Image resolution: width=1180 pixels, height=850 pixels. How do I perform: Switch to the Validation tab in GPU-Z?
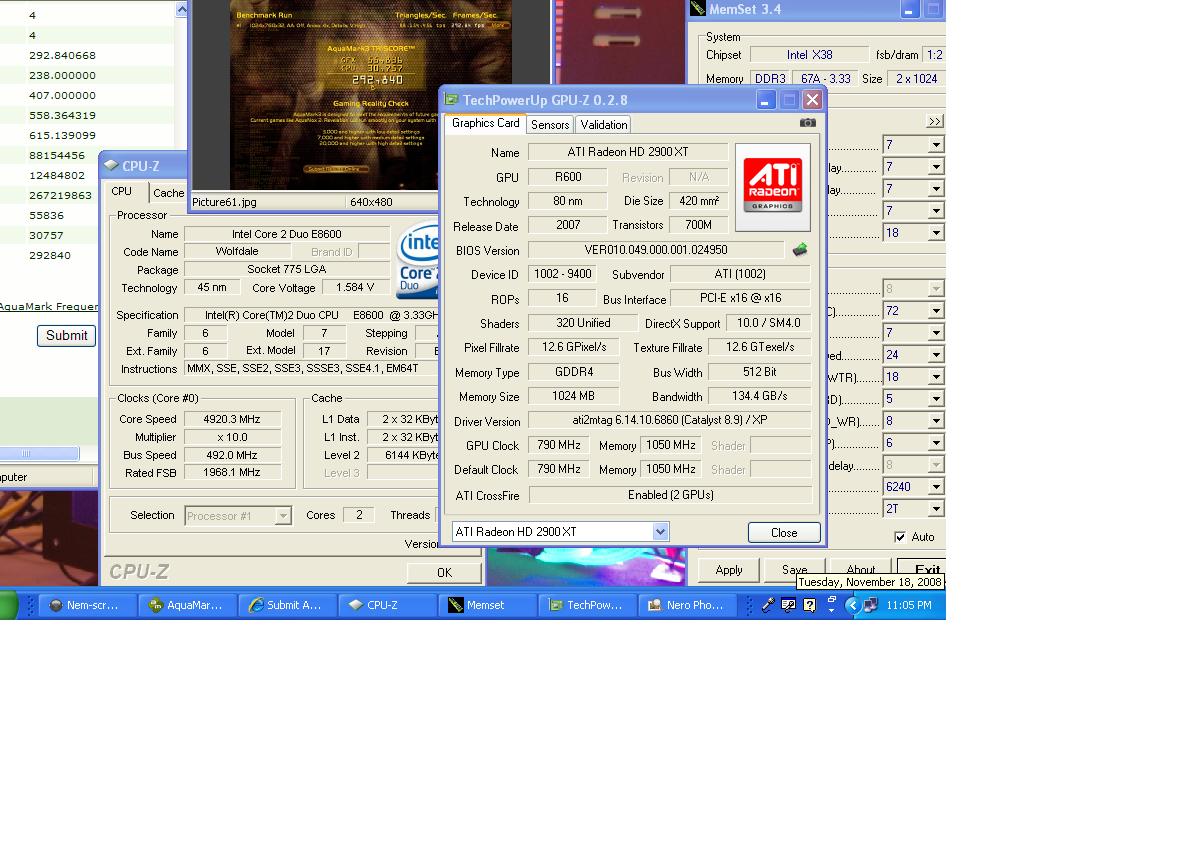[604, 125]
